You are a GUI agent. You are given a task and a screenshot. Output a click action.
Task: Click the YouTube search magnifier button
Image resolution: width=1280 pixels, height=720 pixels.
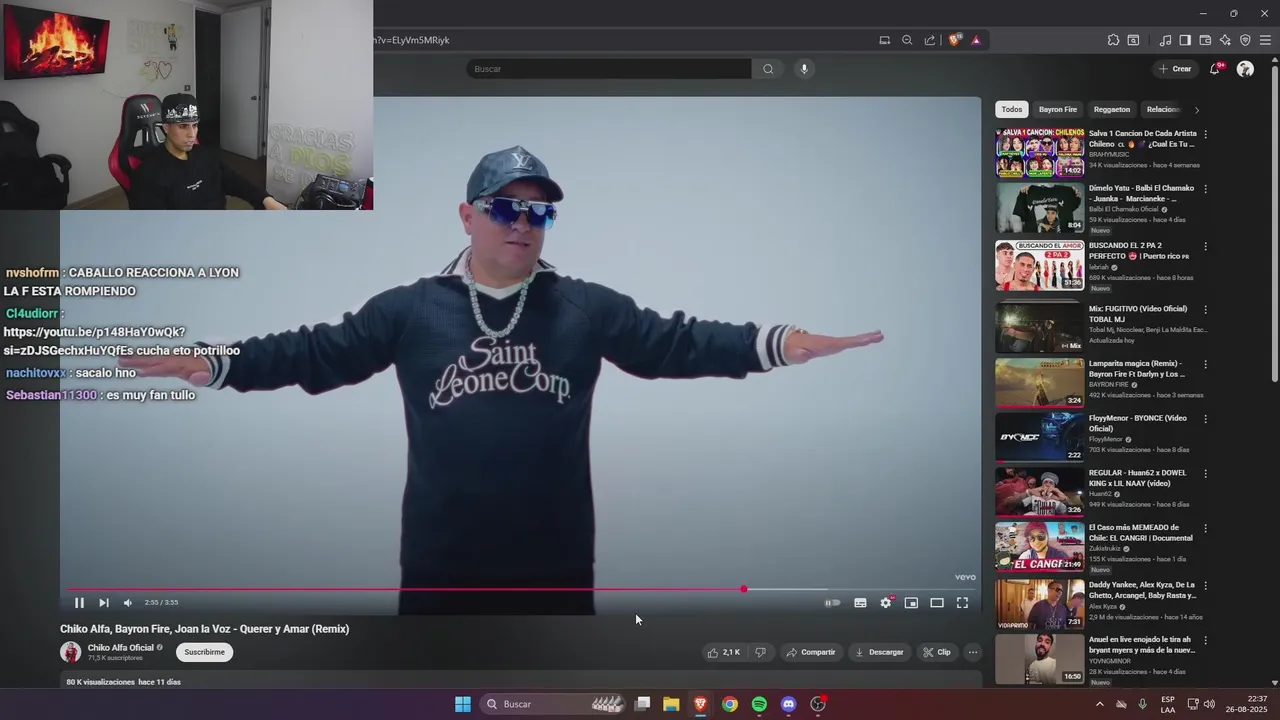pos(768,69)
